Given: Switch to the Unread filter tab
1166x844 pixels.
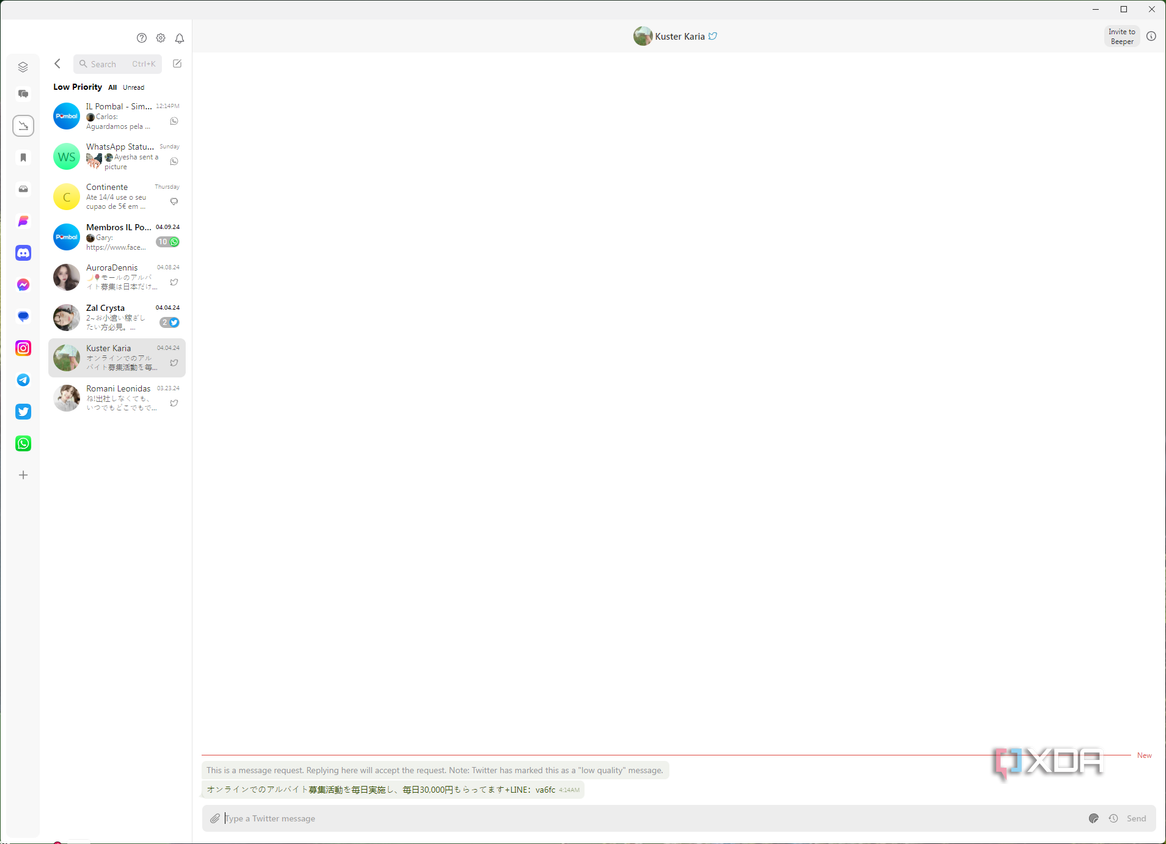Looking at the screenshot, I should (x=133, y=88).
